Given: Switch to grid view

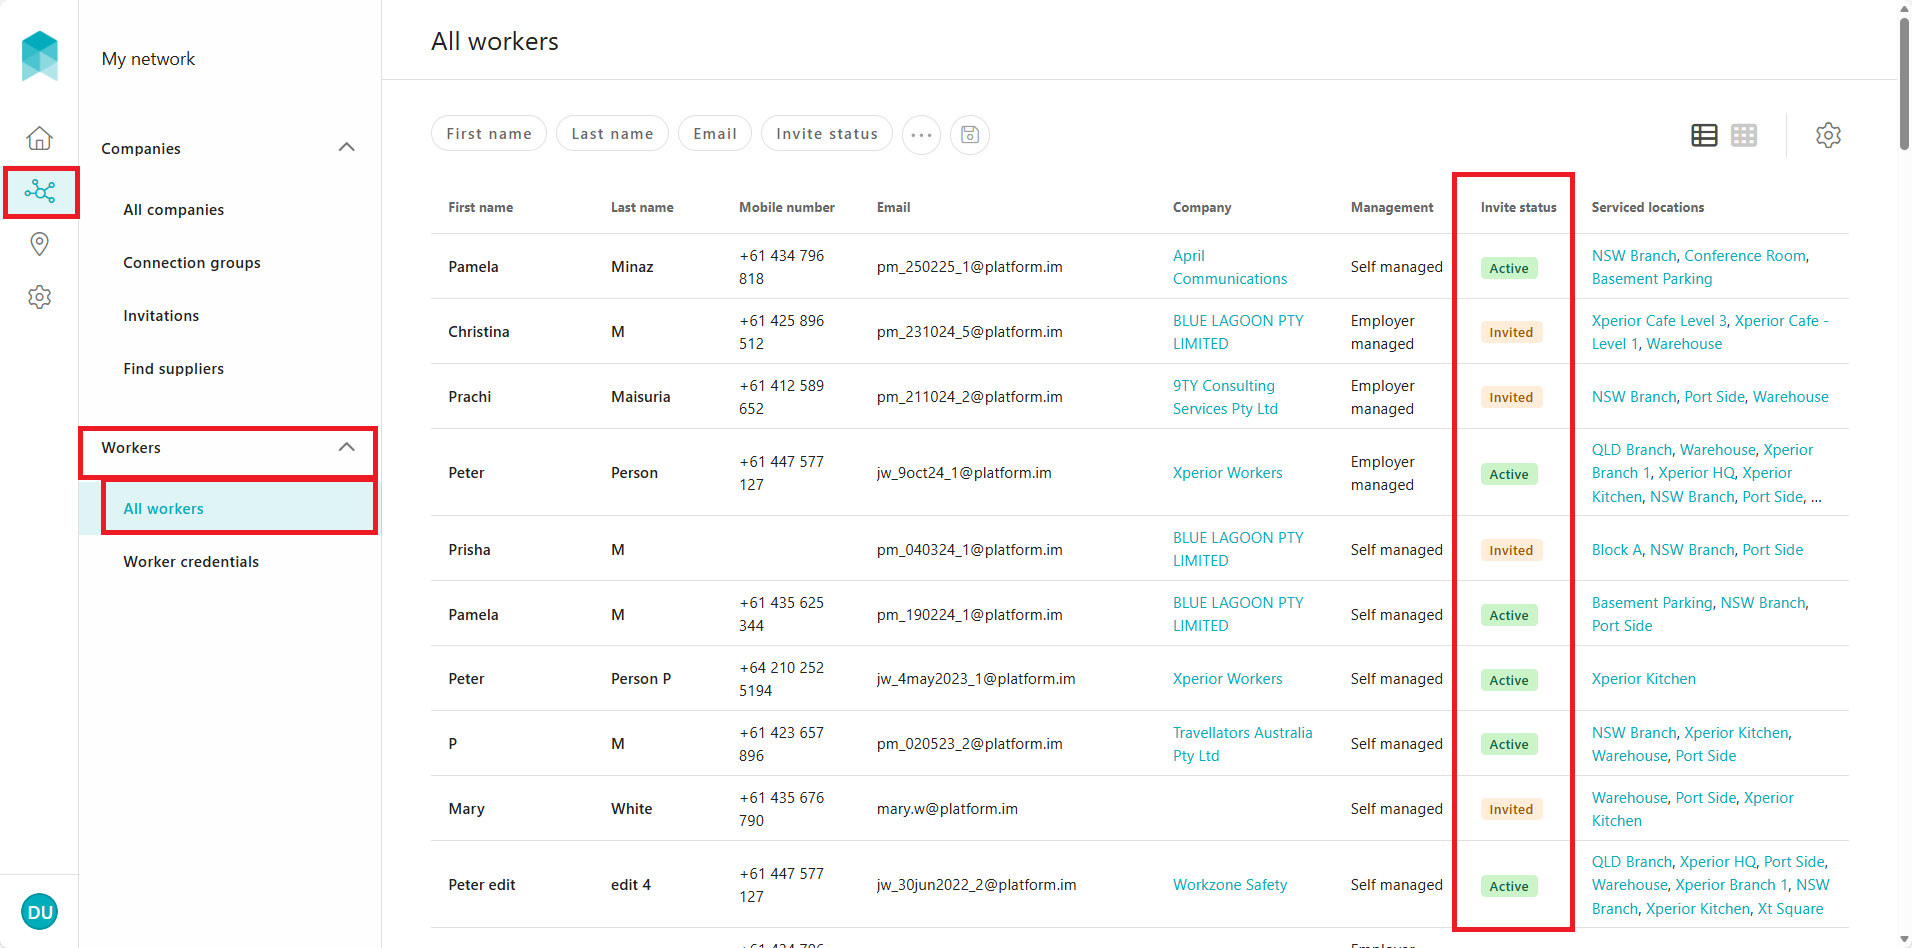Looking at the screenshot, I should (1744, 135).
